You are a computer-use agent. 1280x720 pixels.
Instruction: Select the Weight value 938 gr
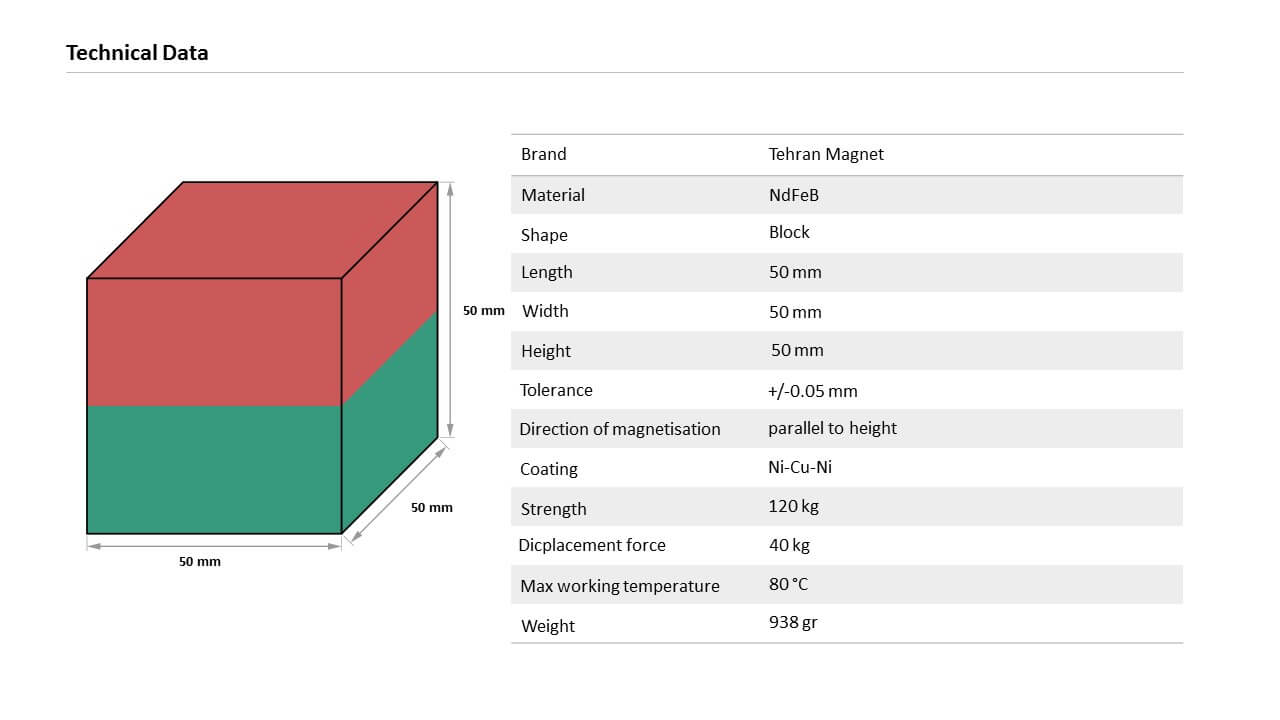[x=794, y=622]
